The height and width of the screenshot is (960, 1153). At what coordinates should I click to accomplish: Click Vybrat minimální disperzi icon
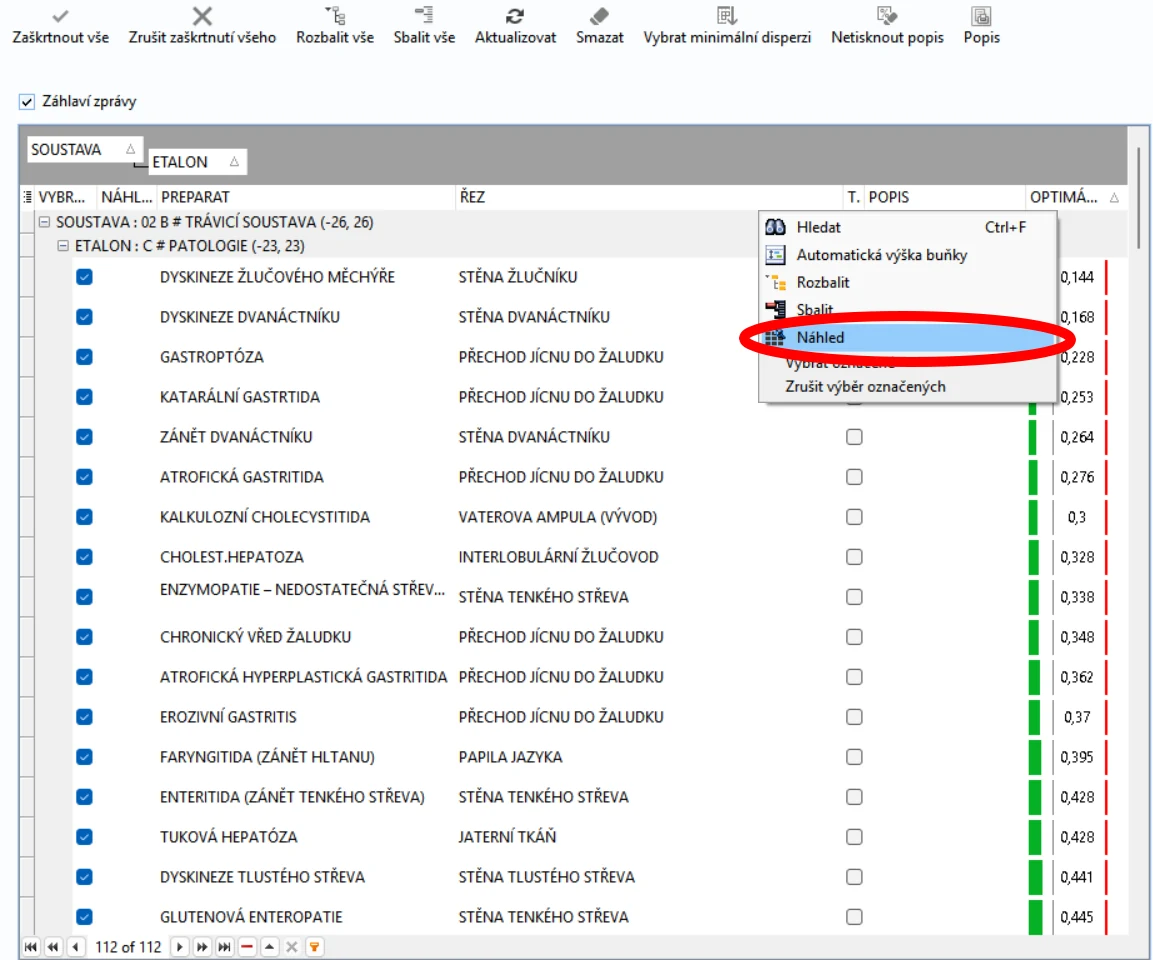(727, 15)
